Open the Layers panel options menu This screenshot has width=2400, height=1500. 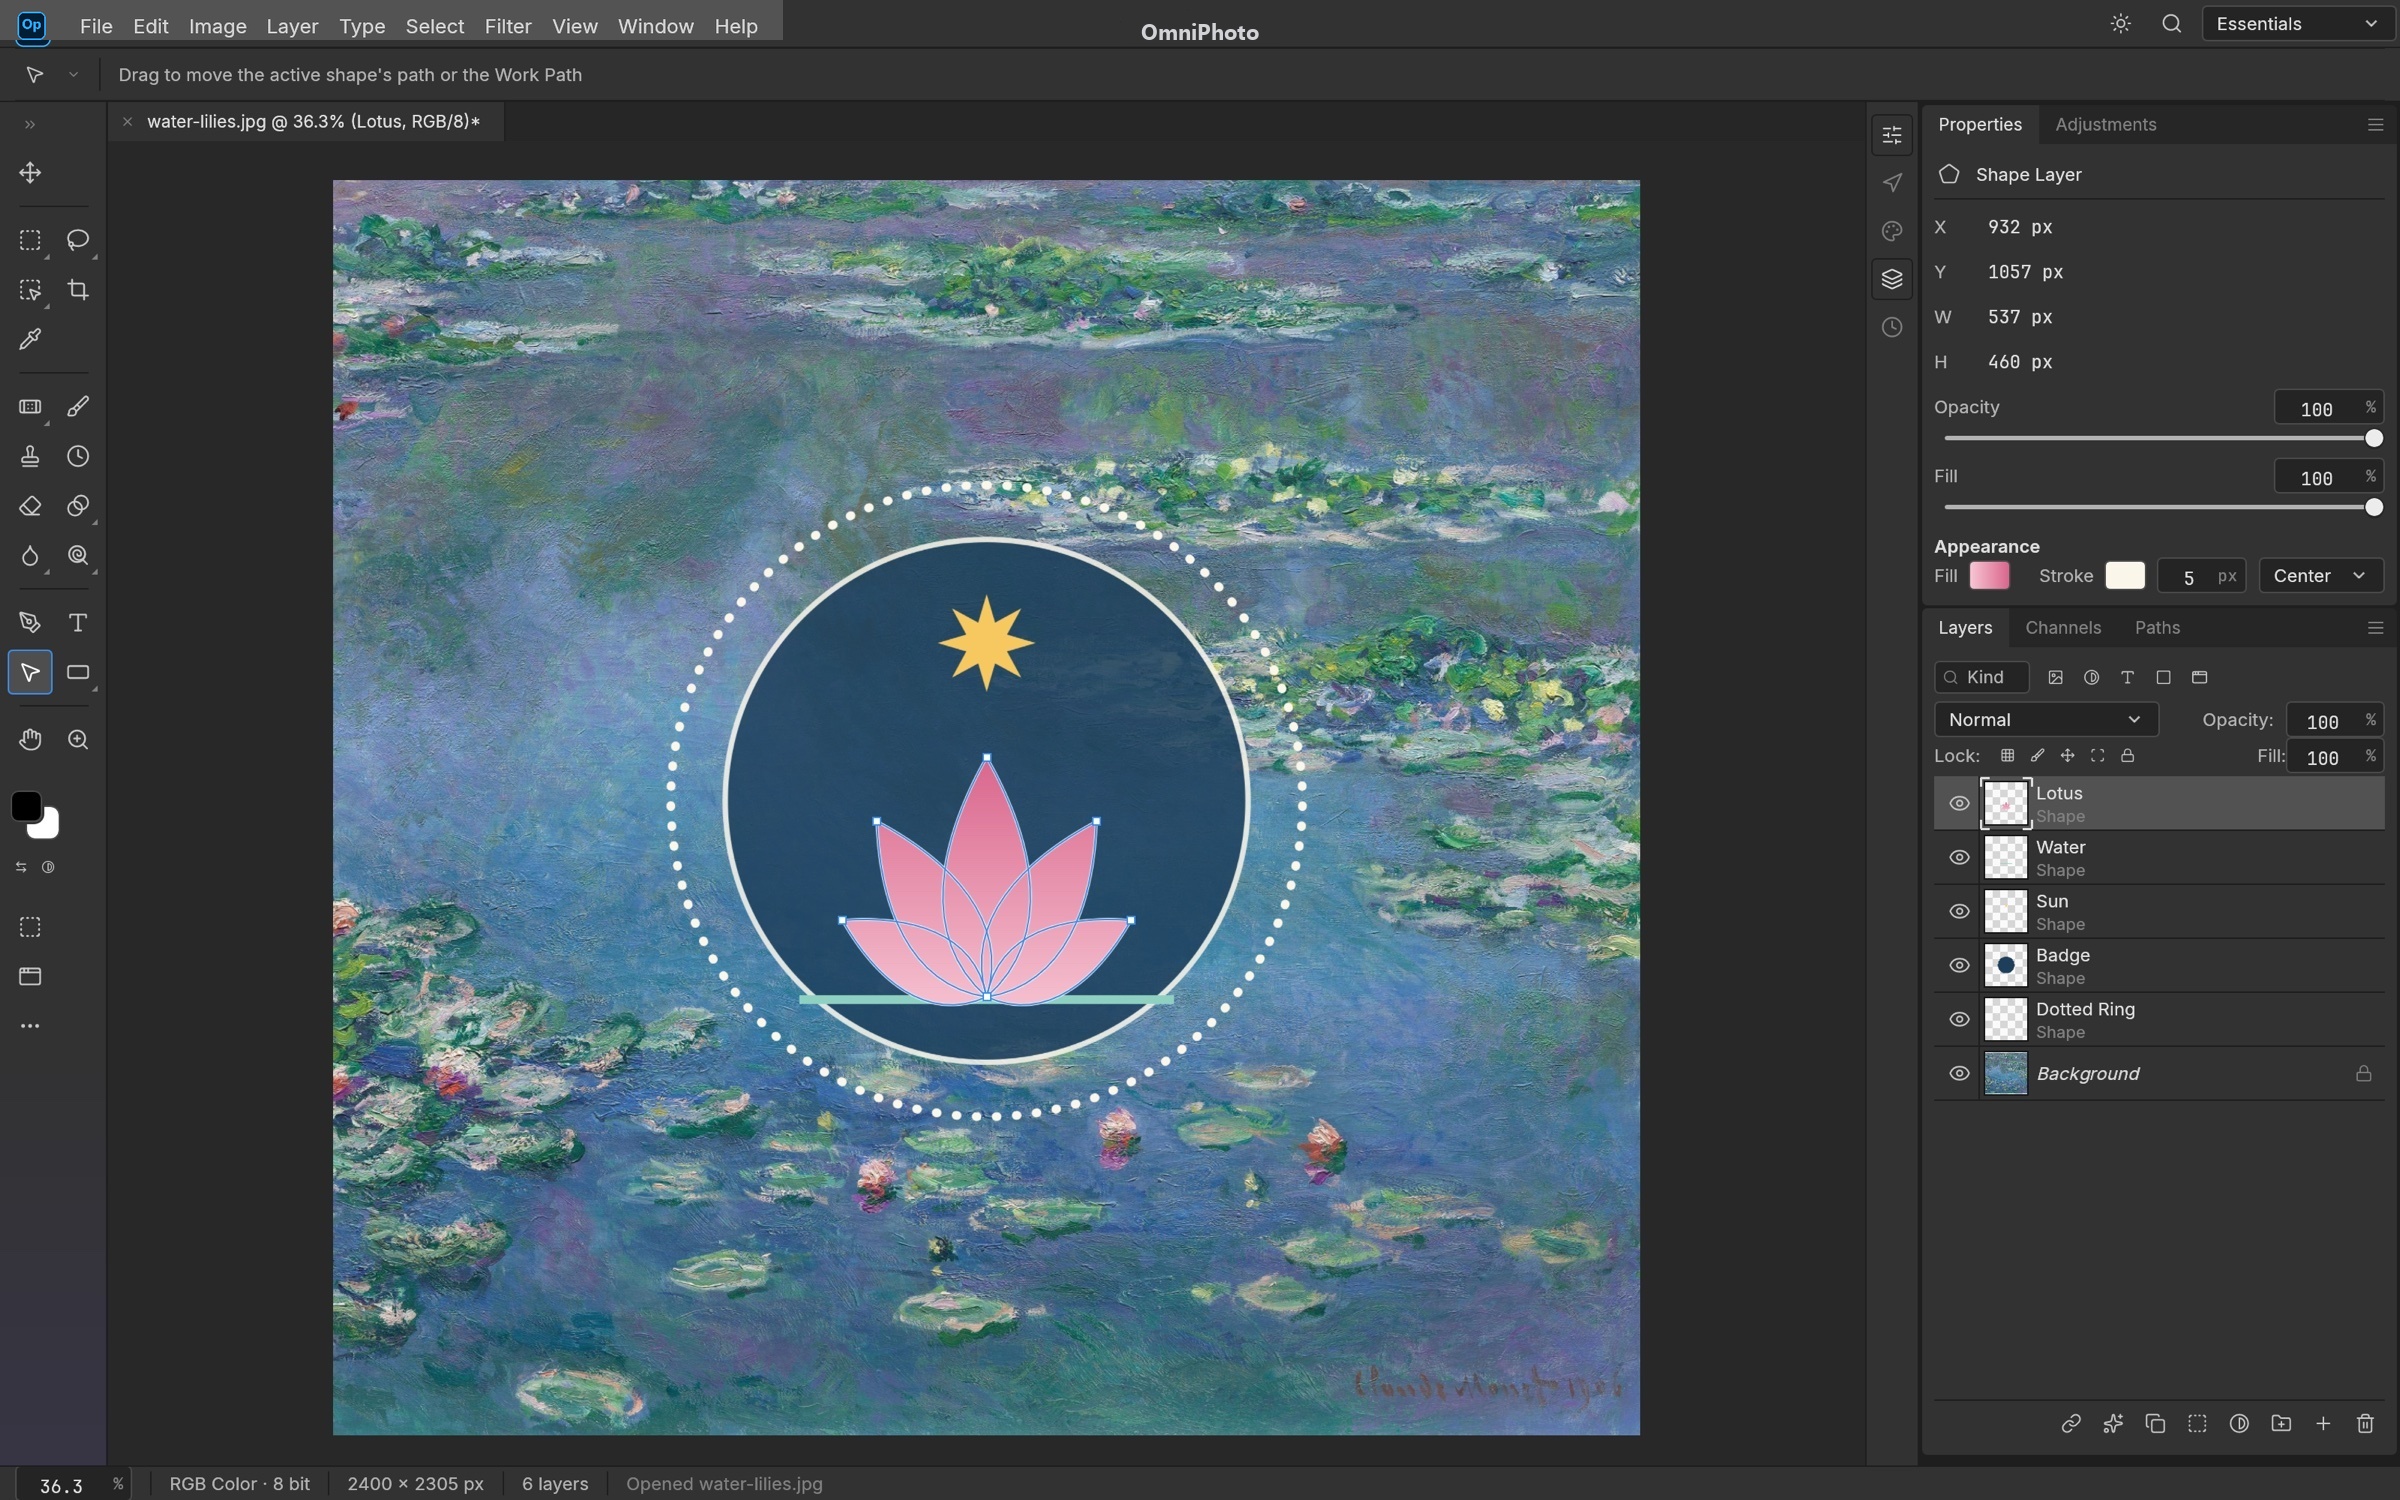2375,628
